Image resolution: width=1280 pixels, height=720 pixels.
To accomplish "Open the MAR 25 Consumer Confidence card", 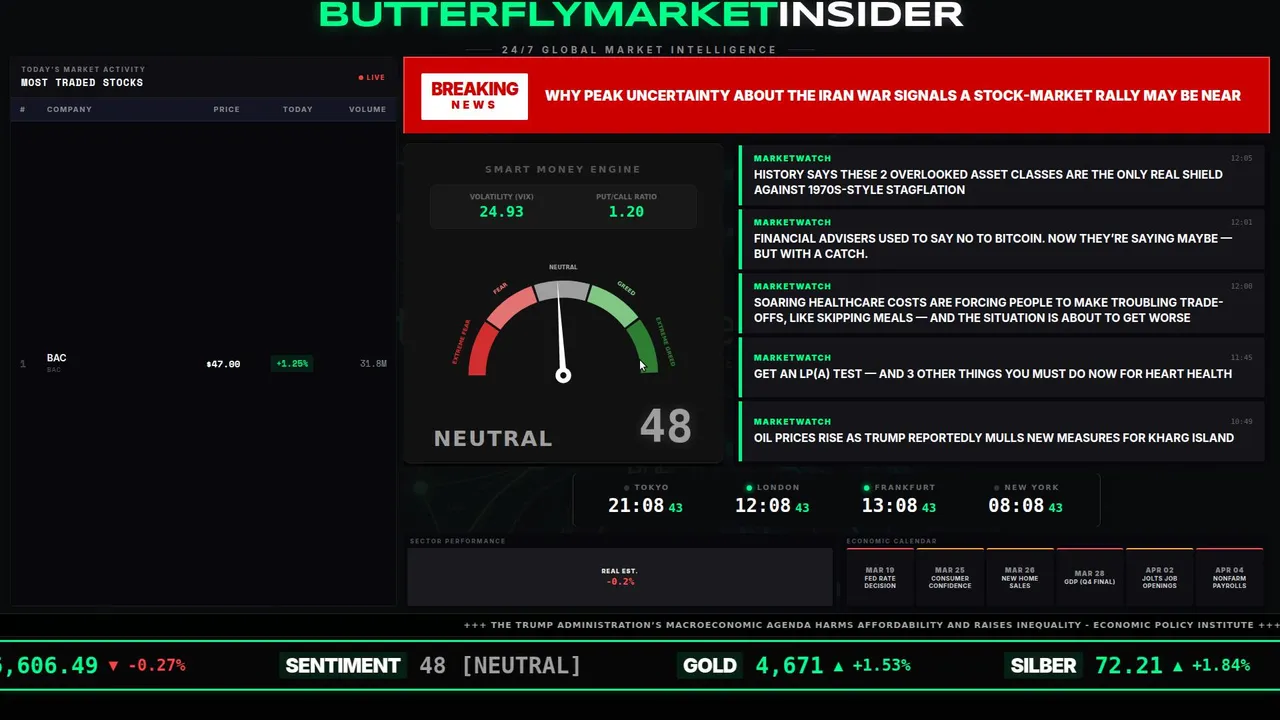I will [950, 577].
